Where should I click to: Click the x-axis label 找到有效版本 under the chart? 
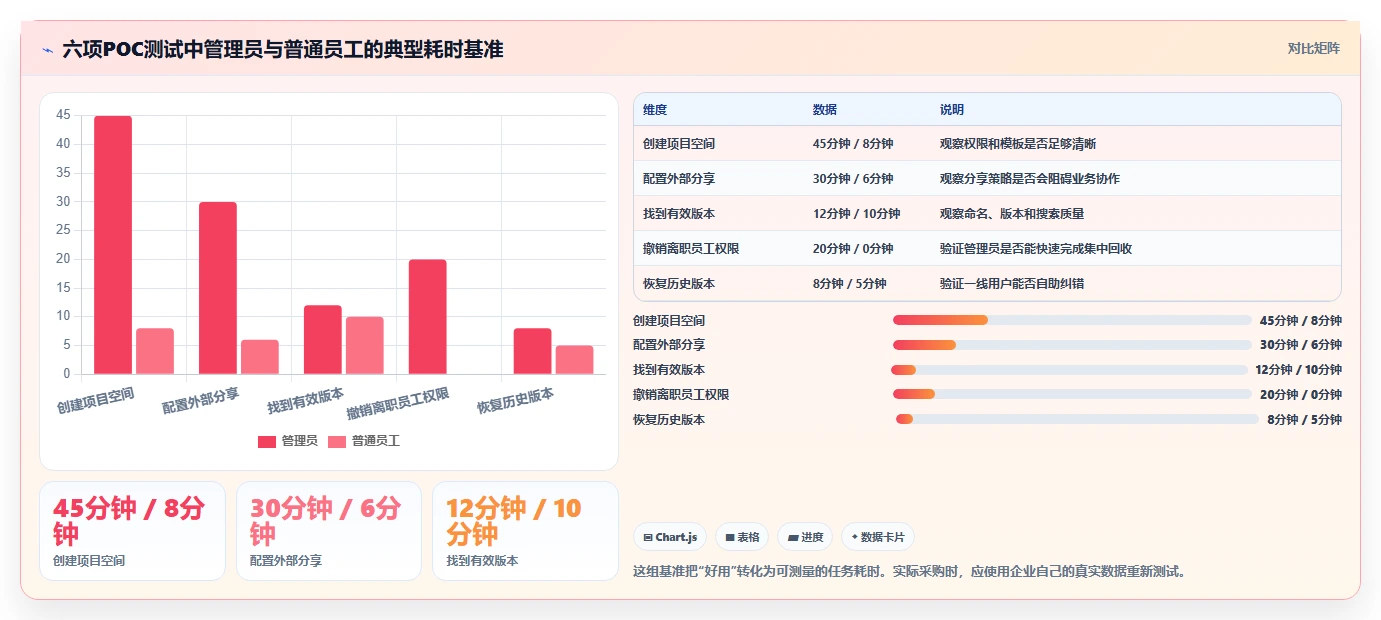coord(306,400)
